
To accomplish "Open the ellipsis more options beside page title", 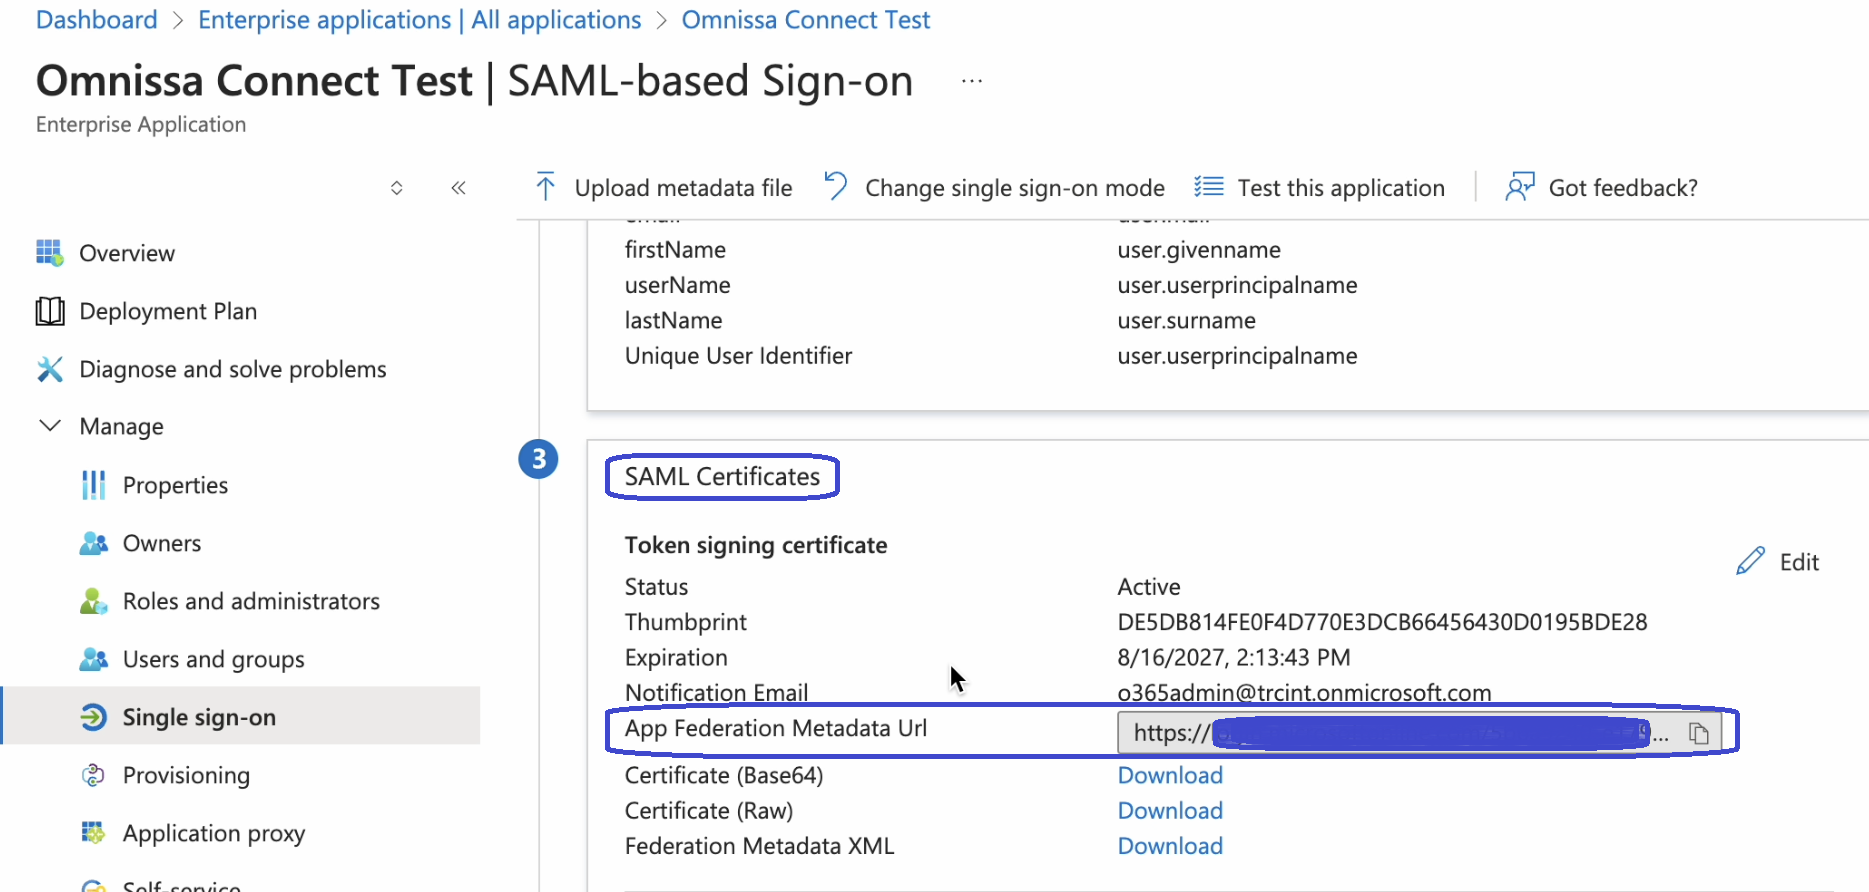I will coord(972,81).
